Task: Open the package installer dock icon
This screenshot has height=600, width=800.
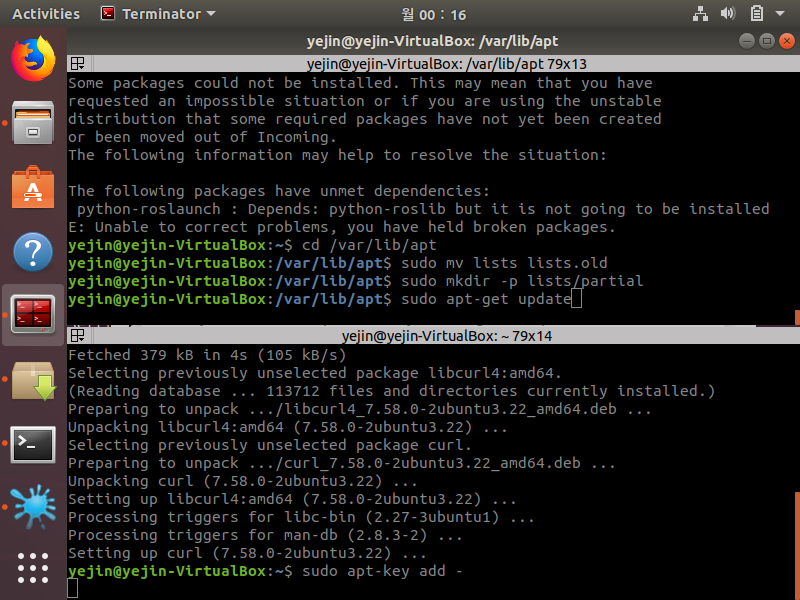Action: coord(33,380)
